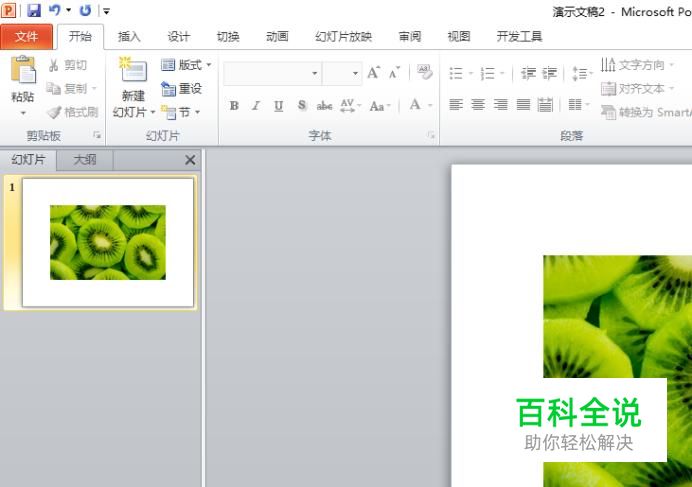Toggle align text left
The image size is (692, 487).
tap(456, 105)
